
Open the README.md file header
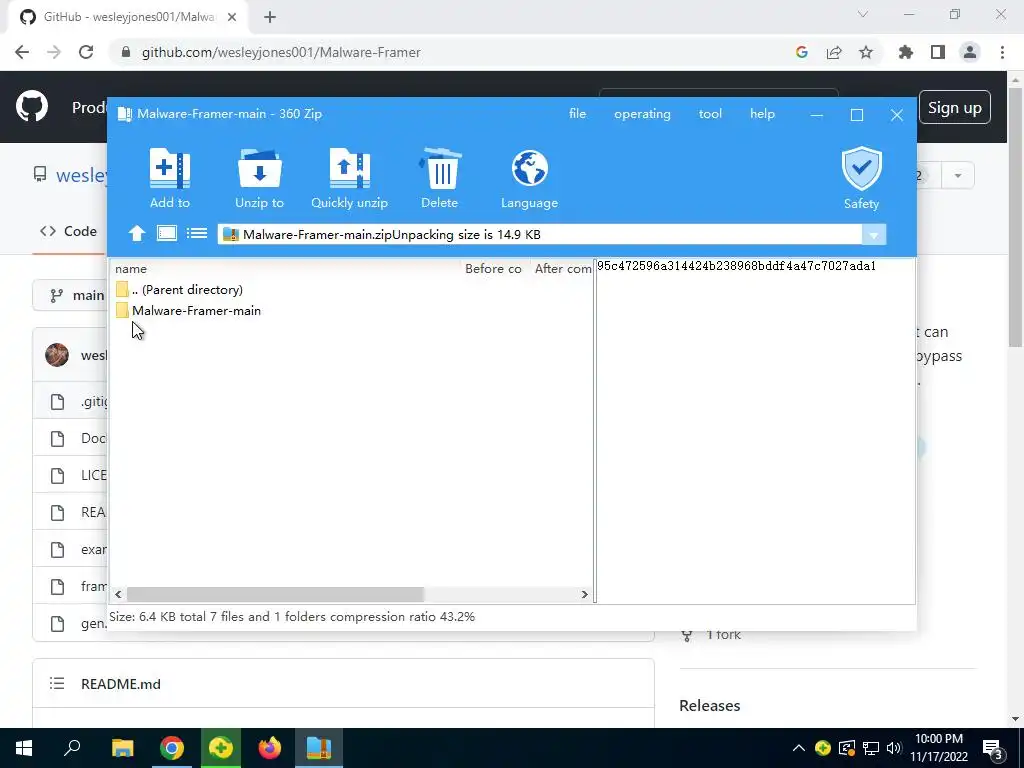tap(121, 684)
